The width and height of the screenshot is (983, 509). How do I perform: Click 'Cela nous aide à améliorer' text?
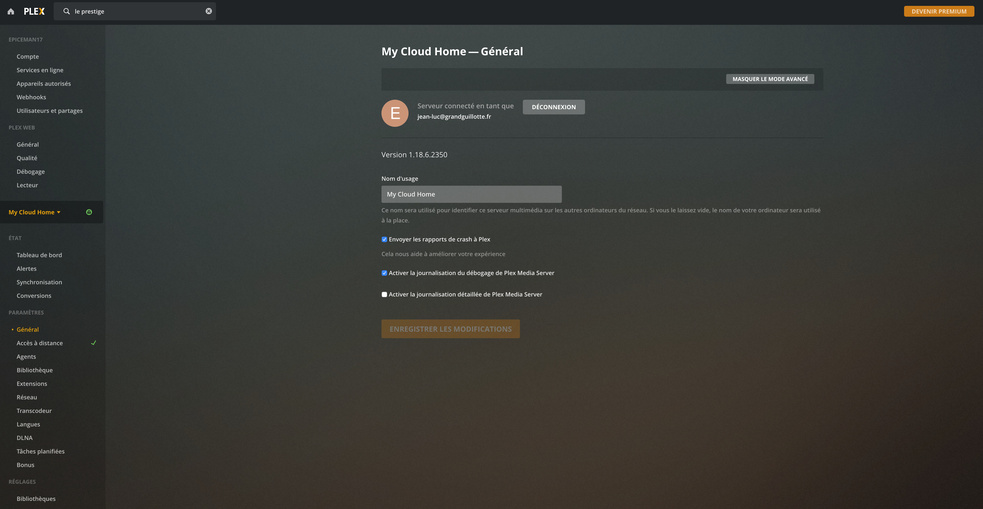pyautogui.click(x=443, y=254)
